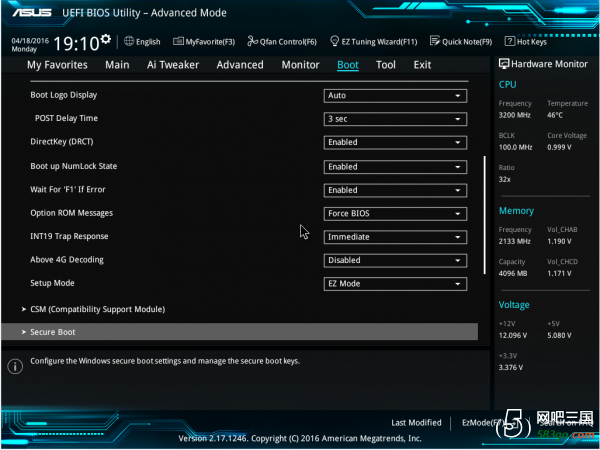Open Quick Note(F9)
The width and height of the screenshot is (600, 450).
(x=461, y=41)
